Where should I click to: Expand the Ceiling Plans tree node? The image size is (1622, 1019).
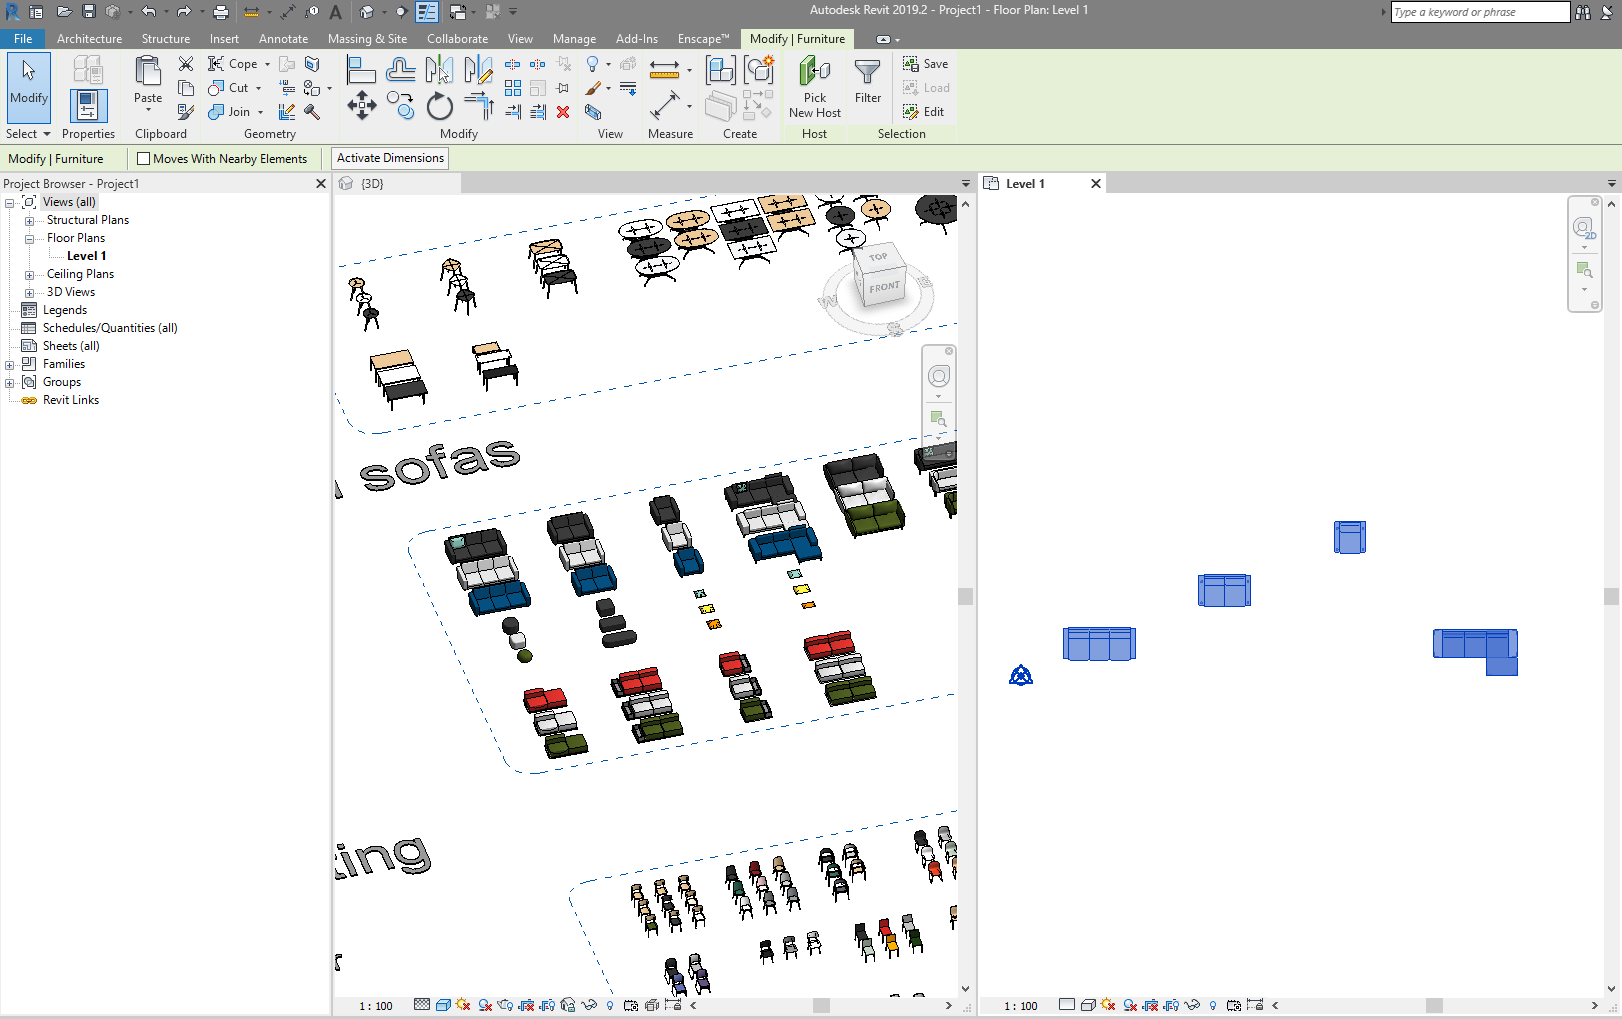(29, 275)
